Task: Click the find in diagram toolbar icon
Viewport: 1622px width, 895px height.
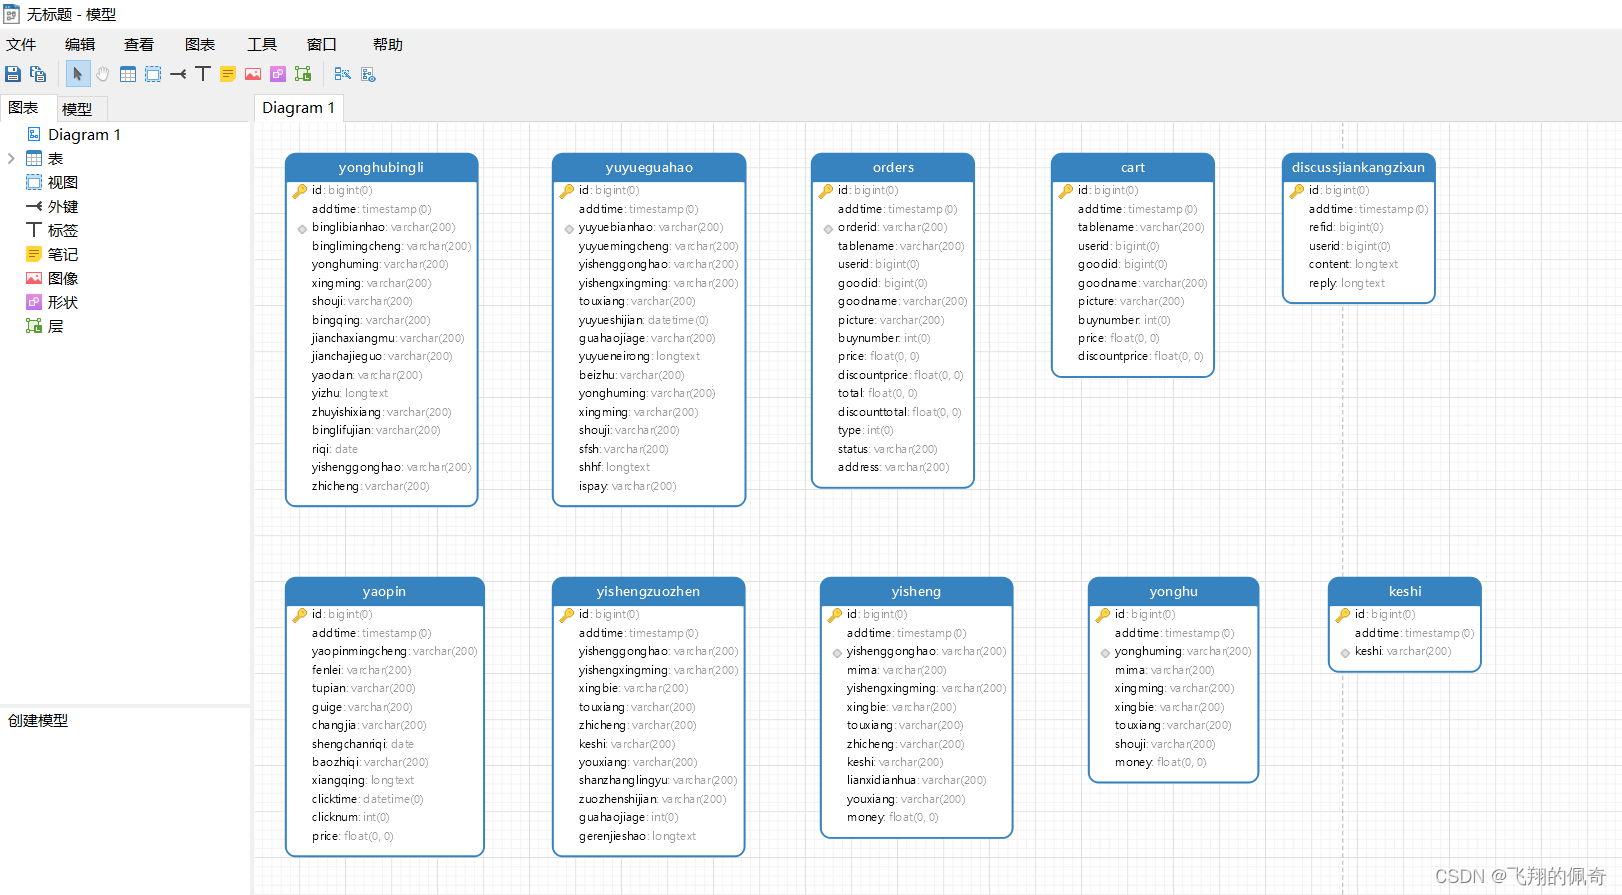Action: pyautogui.click(x=343, y=74)
